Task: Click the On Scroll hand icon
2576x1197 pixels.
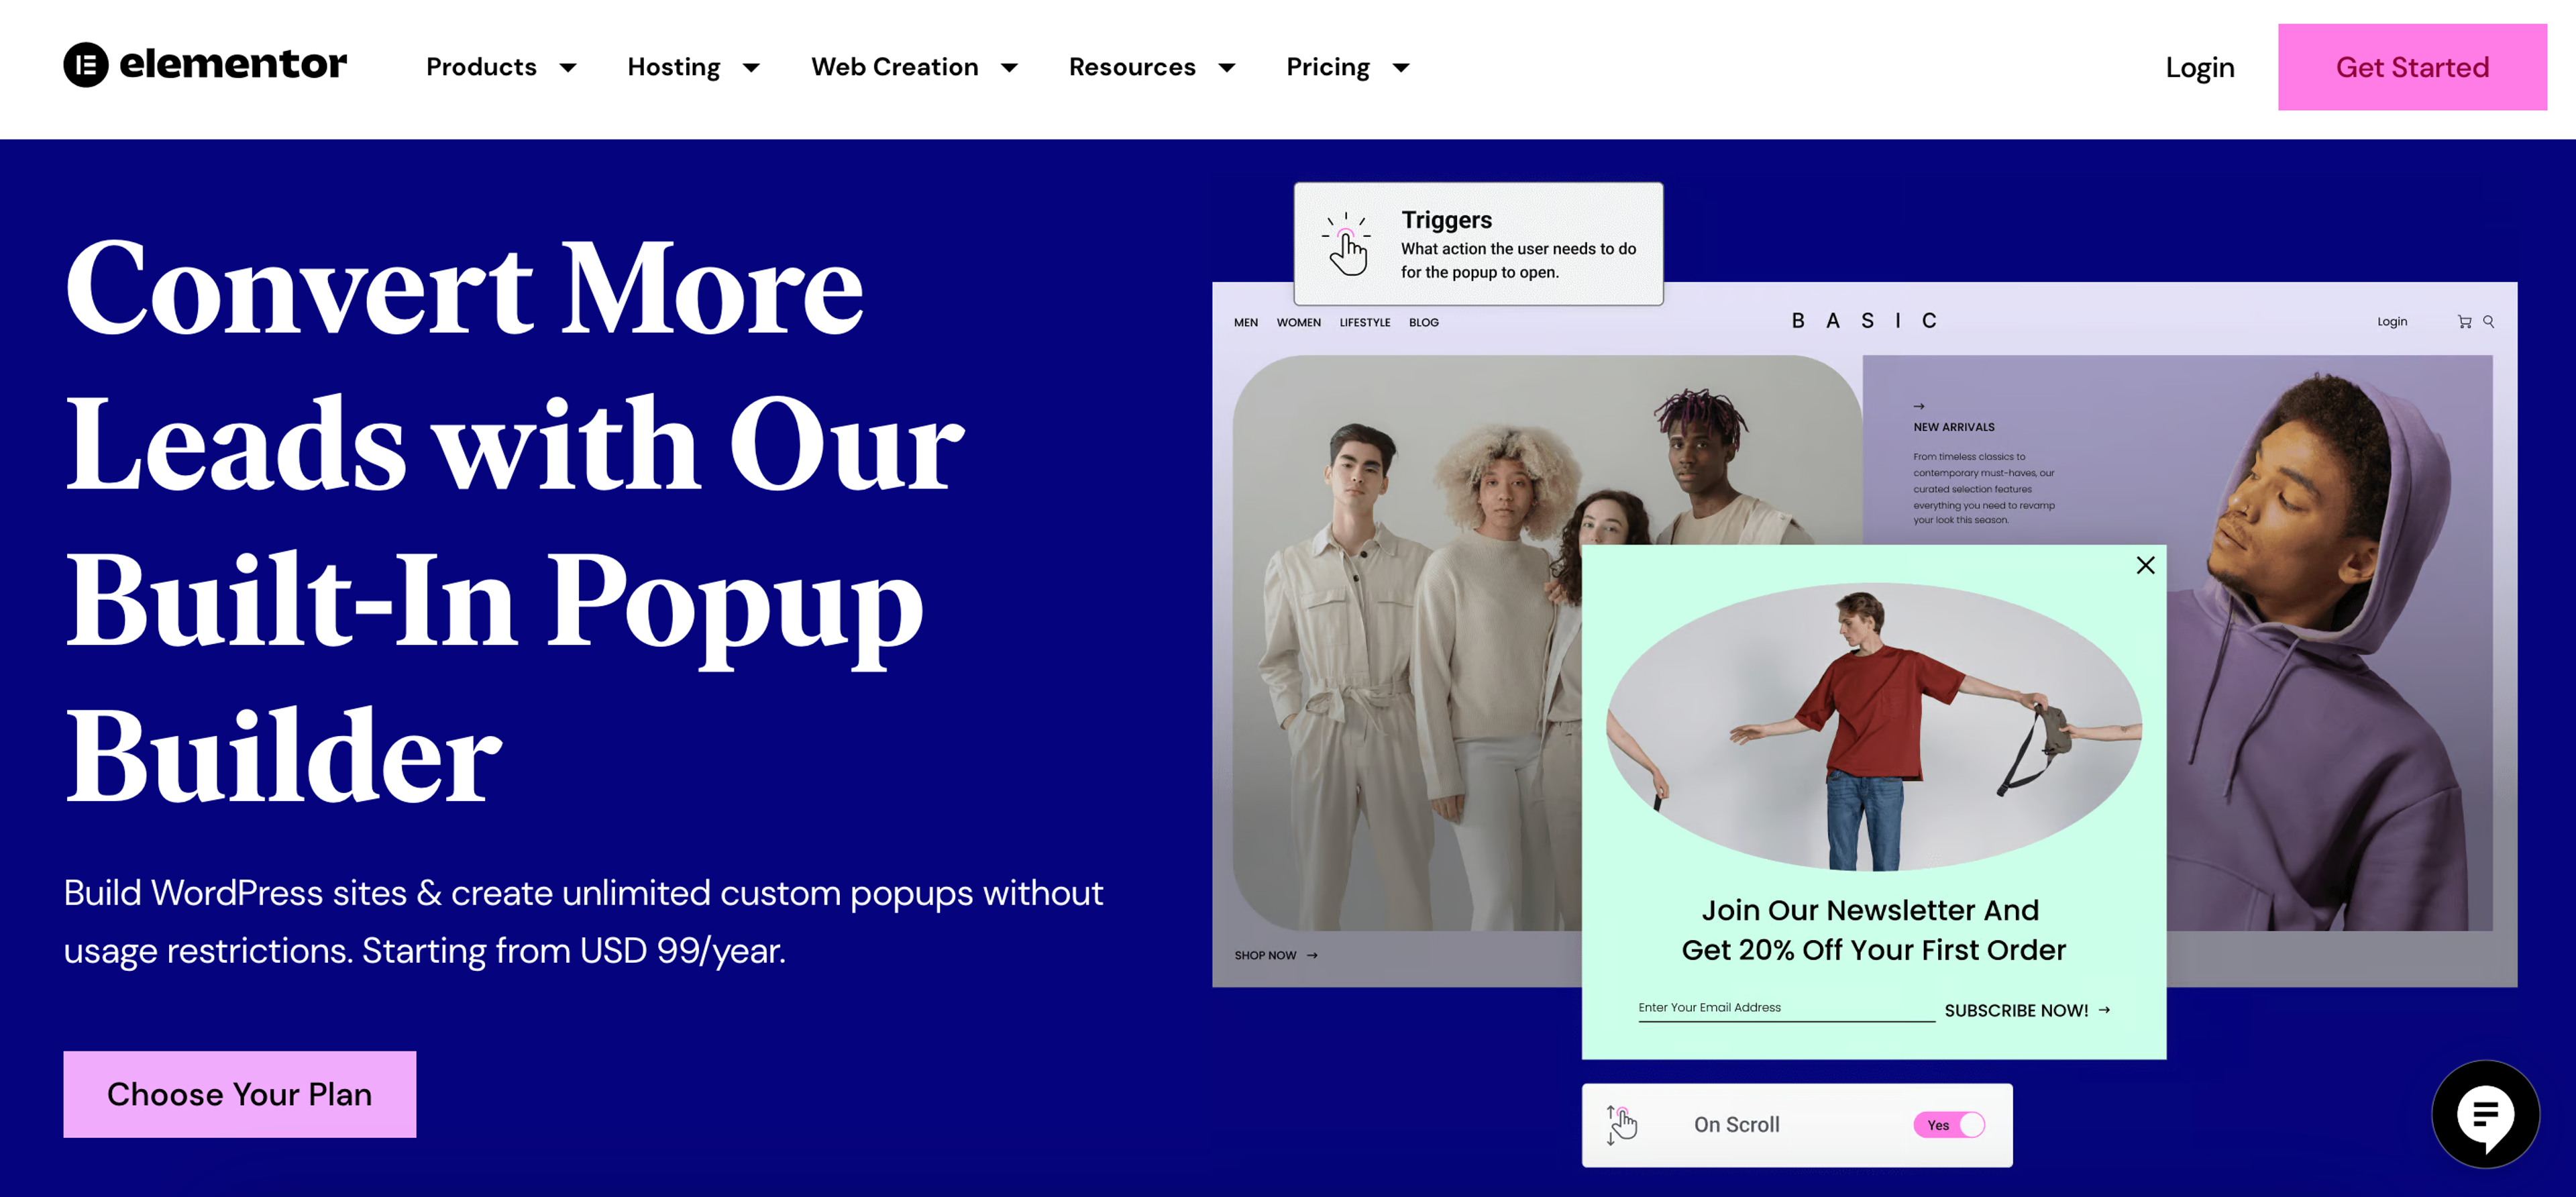Action: [x=1621, y=1124]
